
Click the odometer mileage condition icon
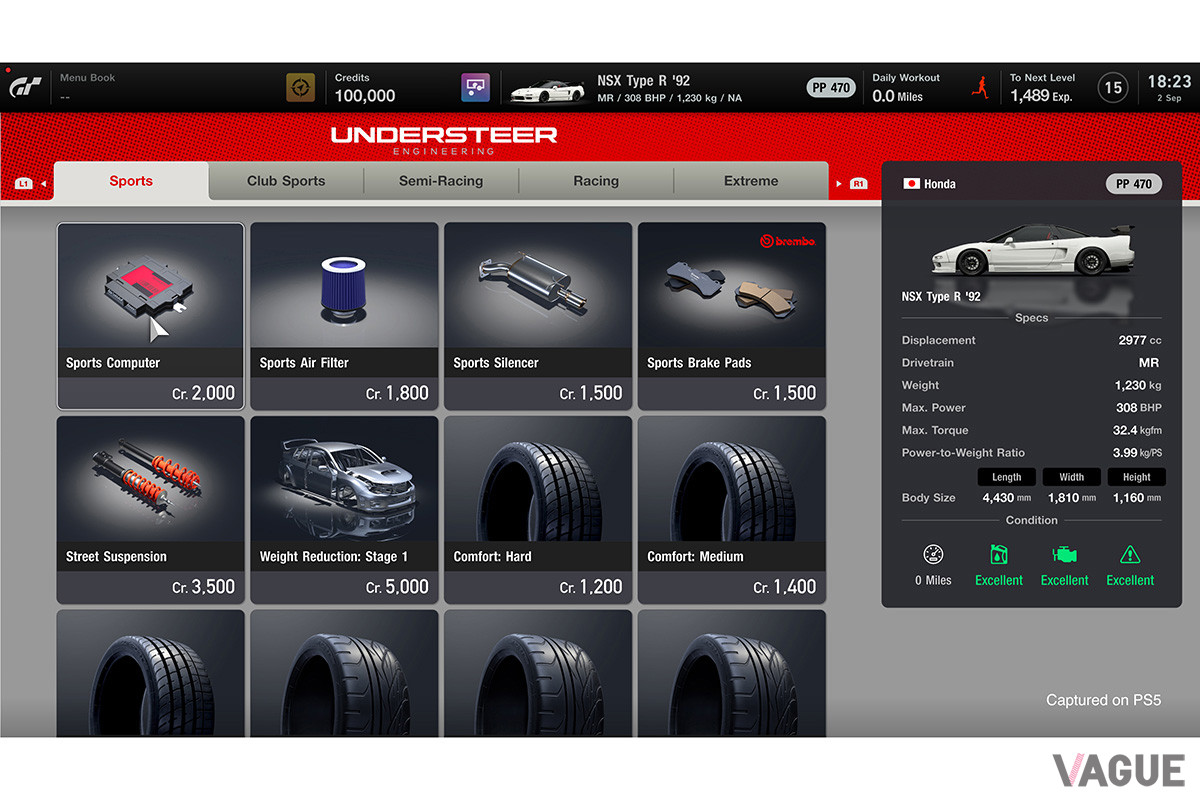point(934,555)
